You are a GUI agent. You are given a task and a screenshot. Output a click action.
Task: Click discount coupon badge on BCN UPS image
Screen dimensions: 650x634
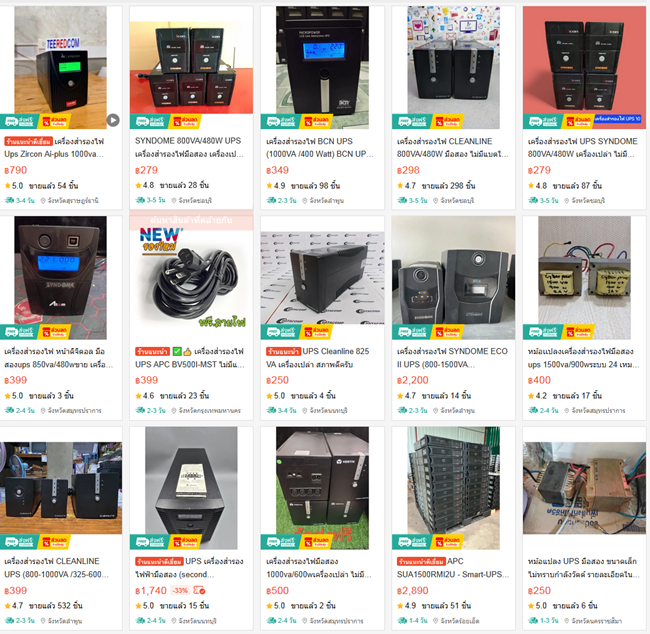(317, 121)
